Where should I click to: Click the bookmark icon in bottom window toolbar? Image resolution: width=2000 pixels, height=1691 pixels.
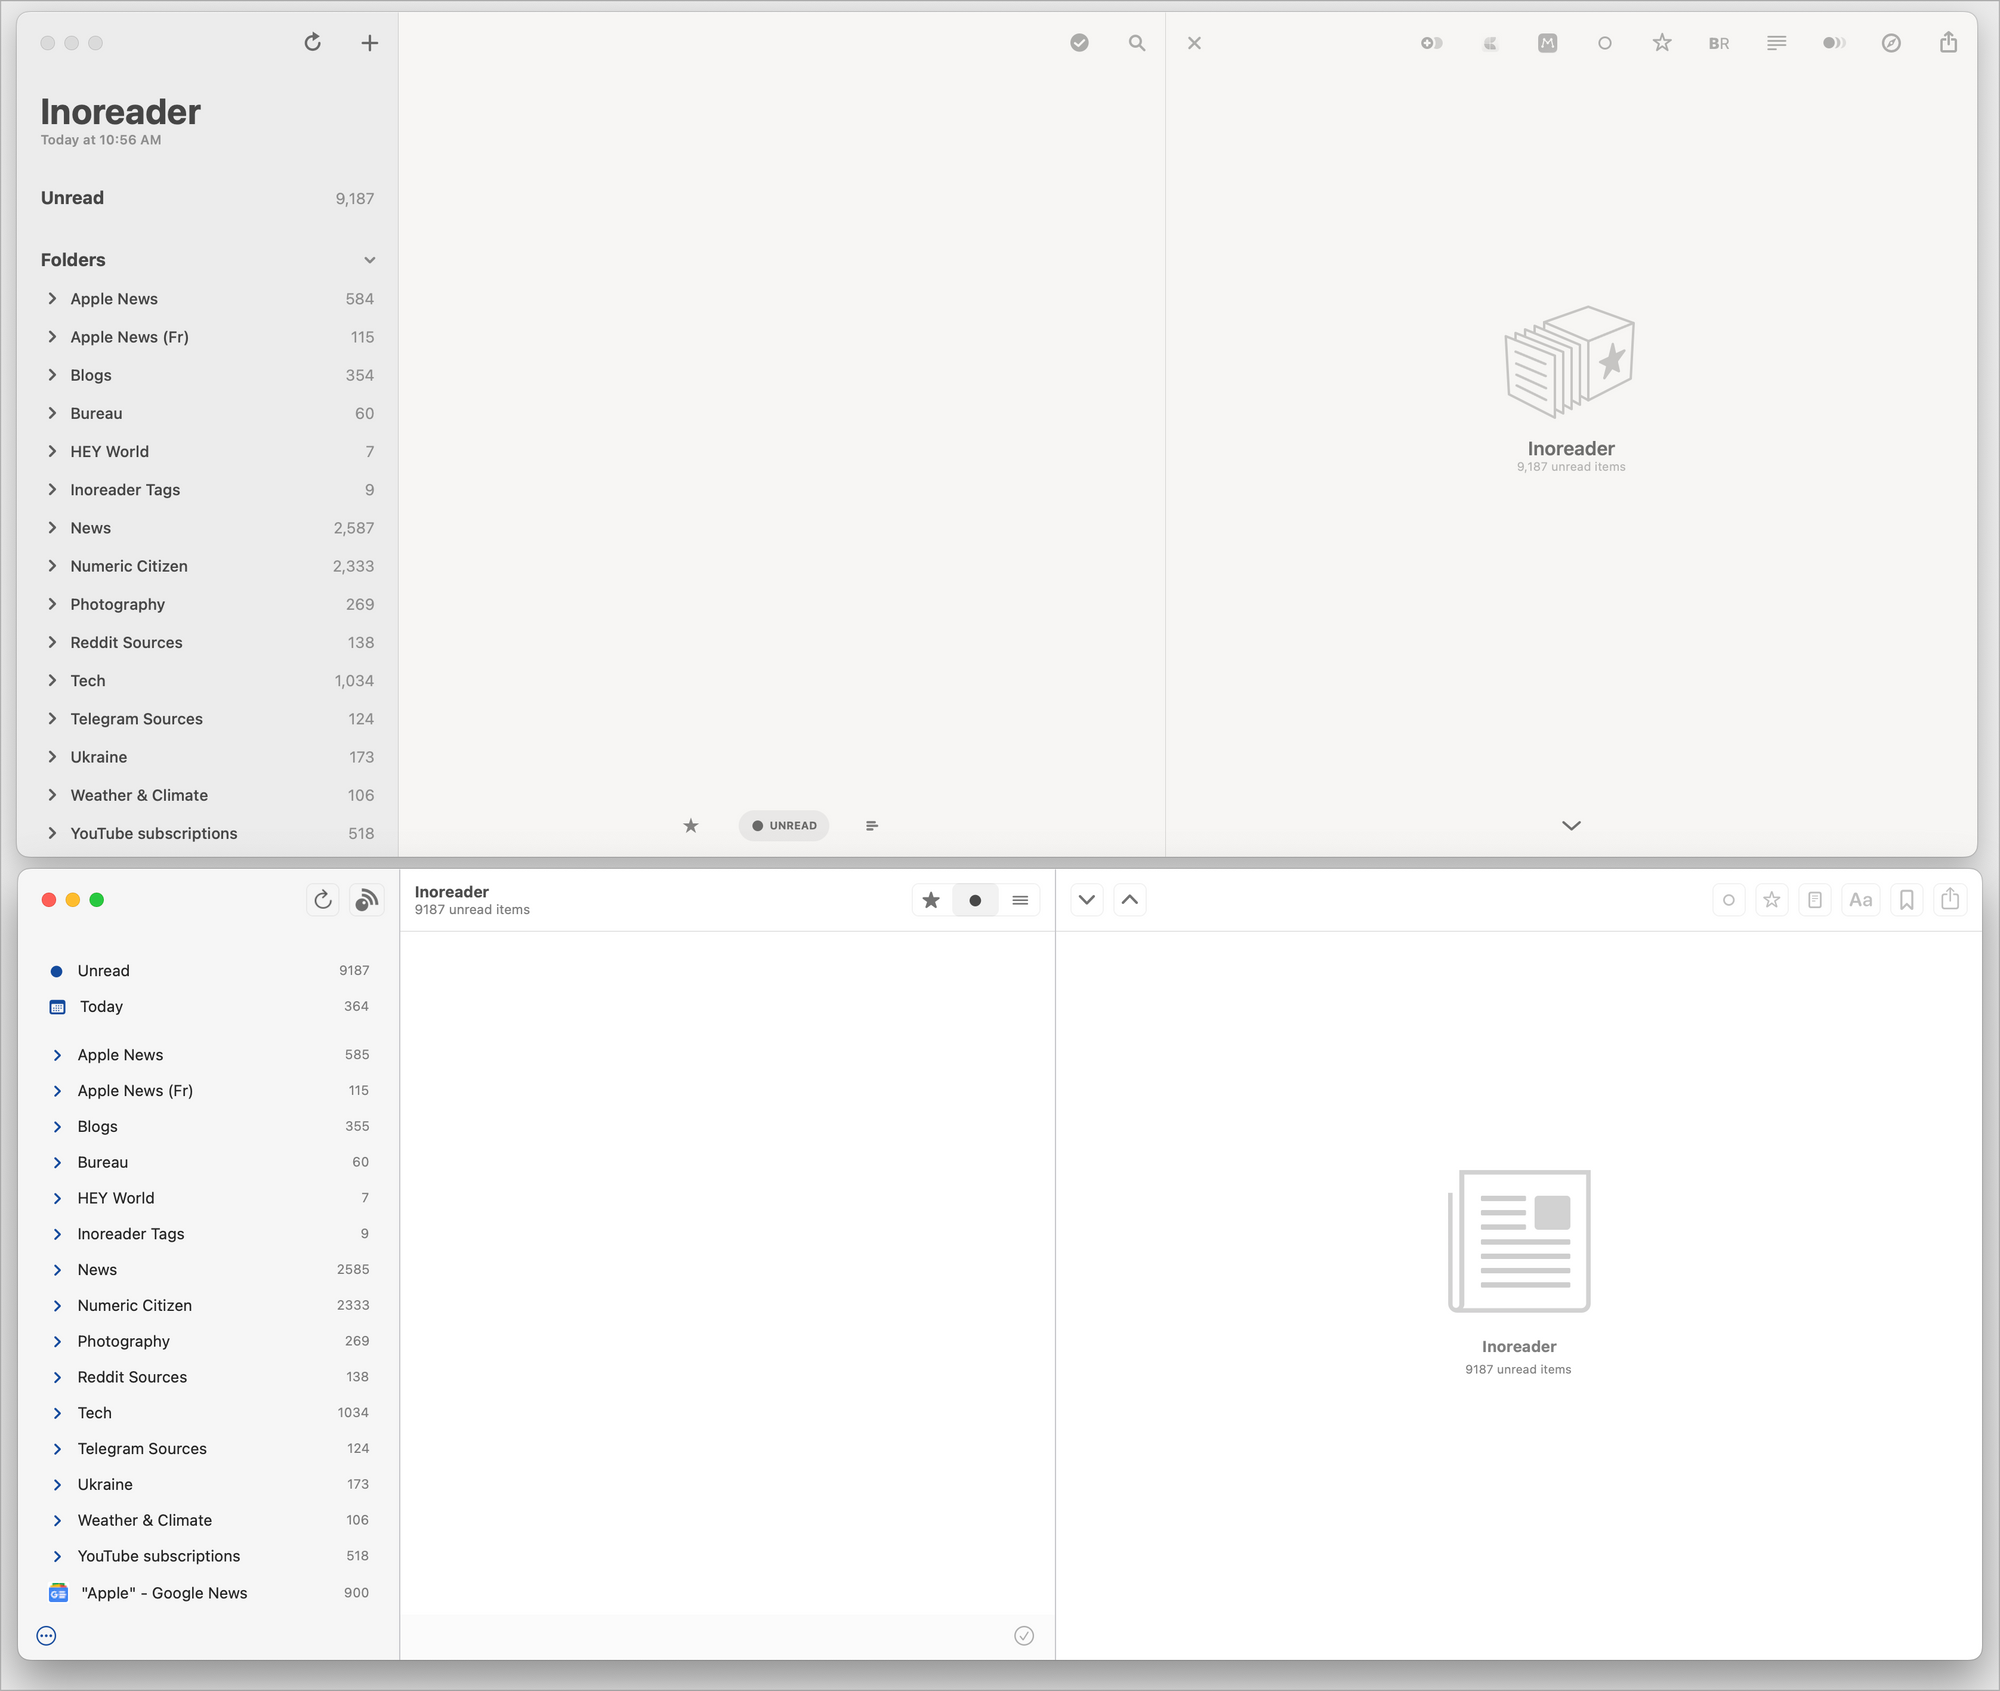(x=1904, y=899)
